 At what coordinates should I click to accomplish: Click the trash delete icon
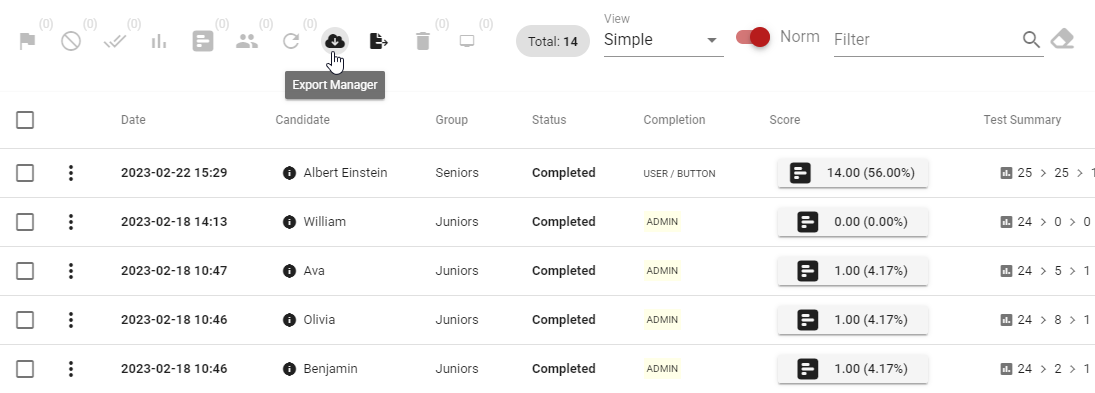422,41
